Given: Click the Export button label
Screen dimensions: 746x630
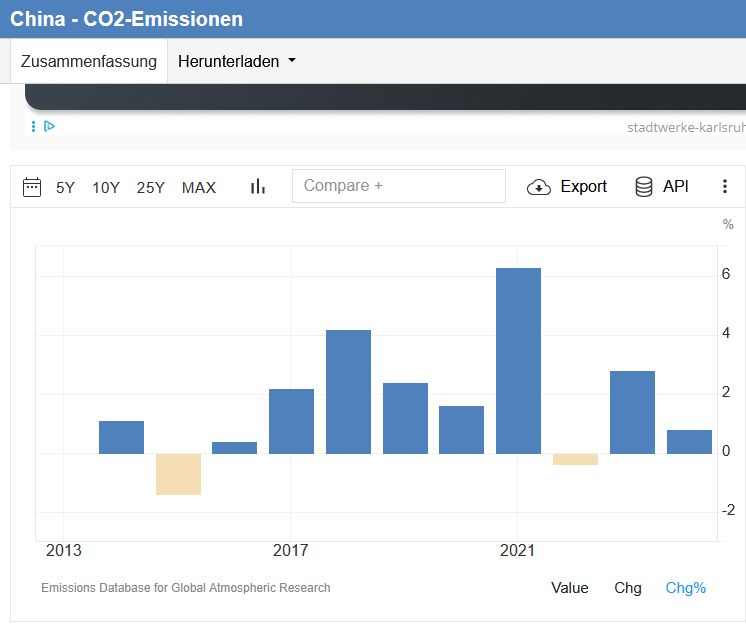Looking at the screenshot, I should (x=583, y=187).
